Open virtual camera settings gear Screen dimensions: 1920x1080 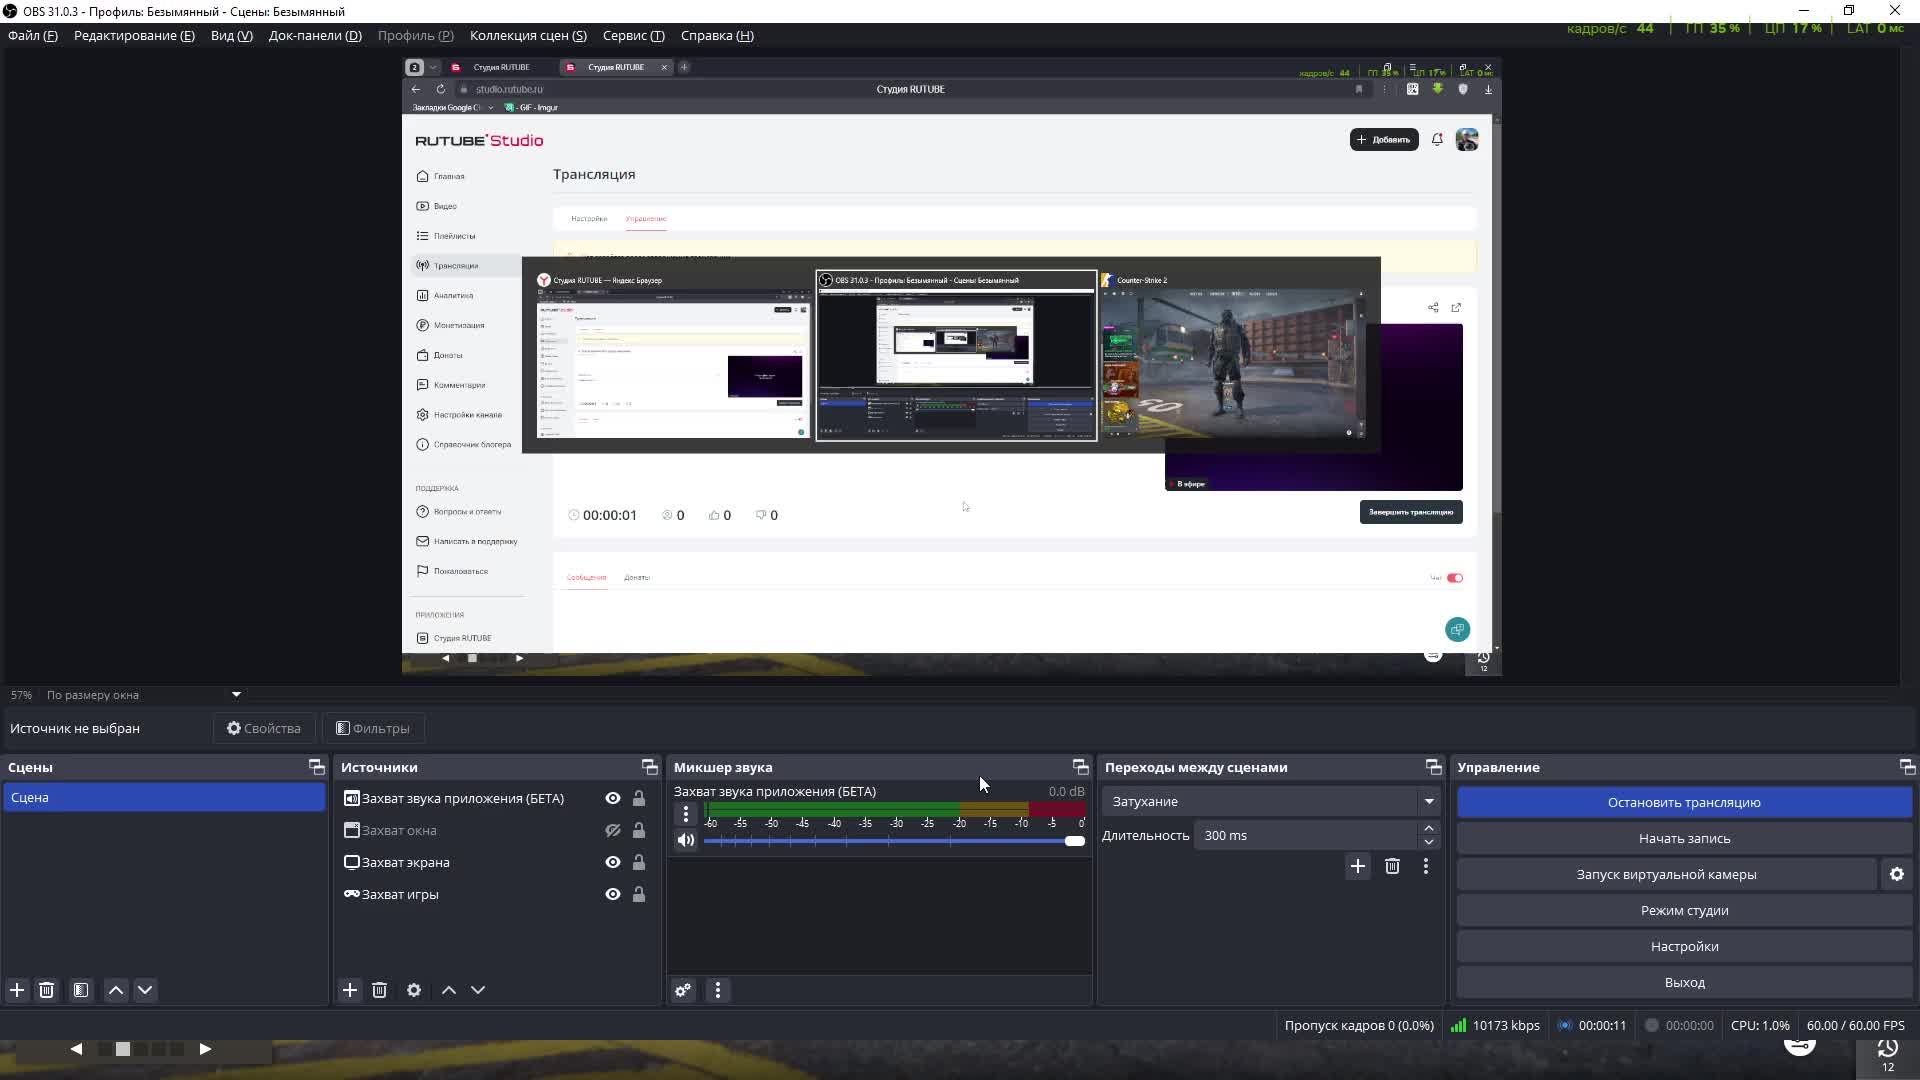1897,874
